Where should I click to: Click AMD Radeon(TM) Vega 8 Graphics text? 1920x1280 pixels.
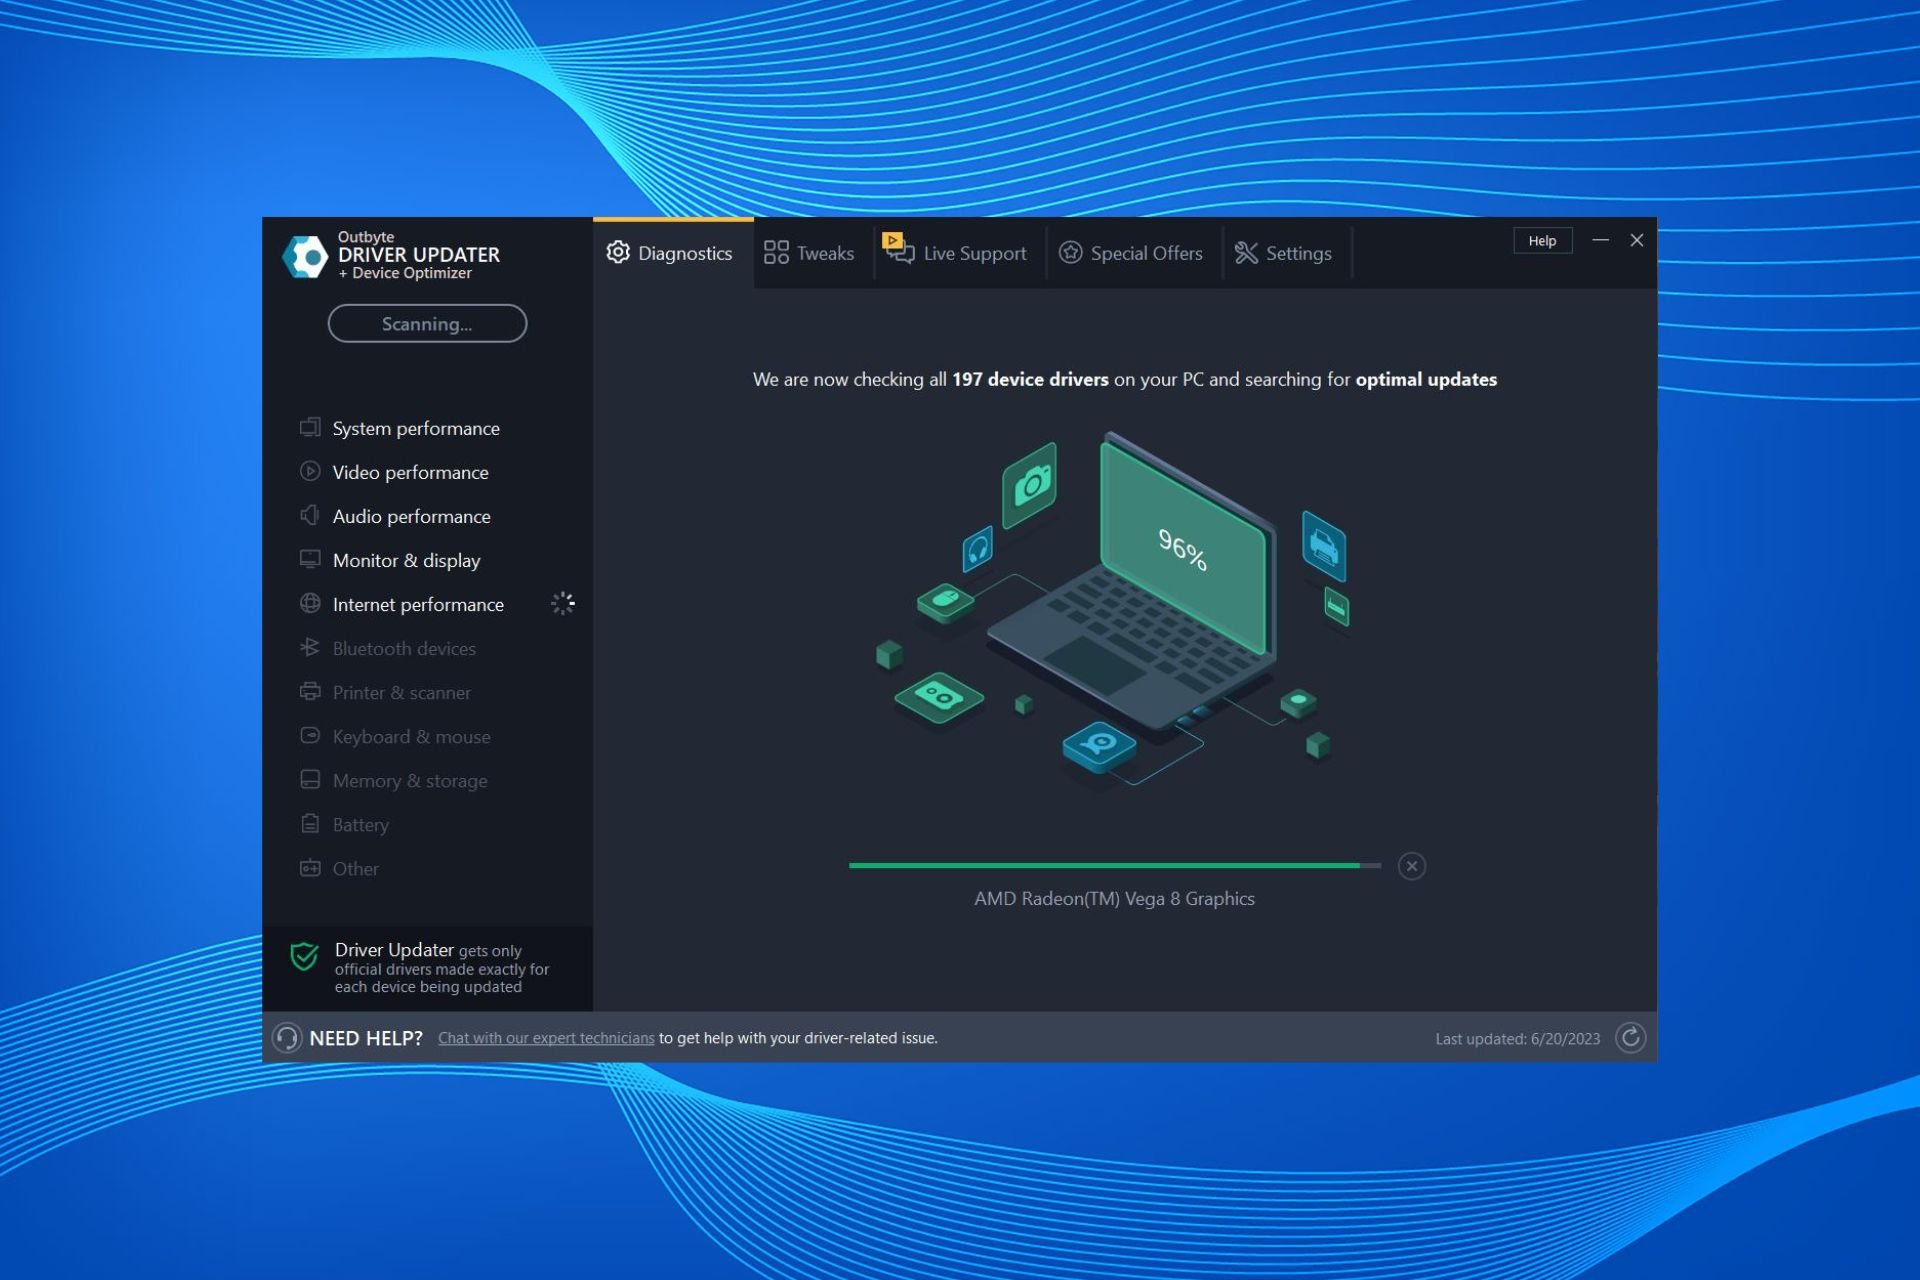(x=1114, y=898)
